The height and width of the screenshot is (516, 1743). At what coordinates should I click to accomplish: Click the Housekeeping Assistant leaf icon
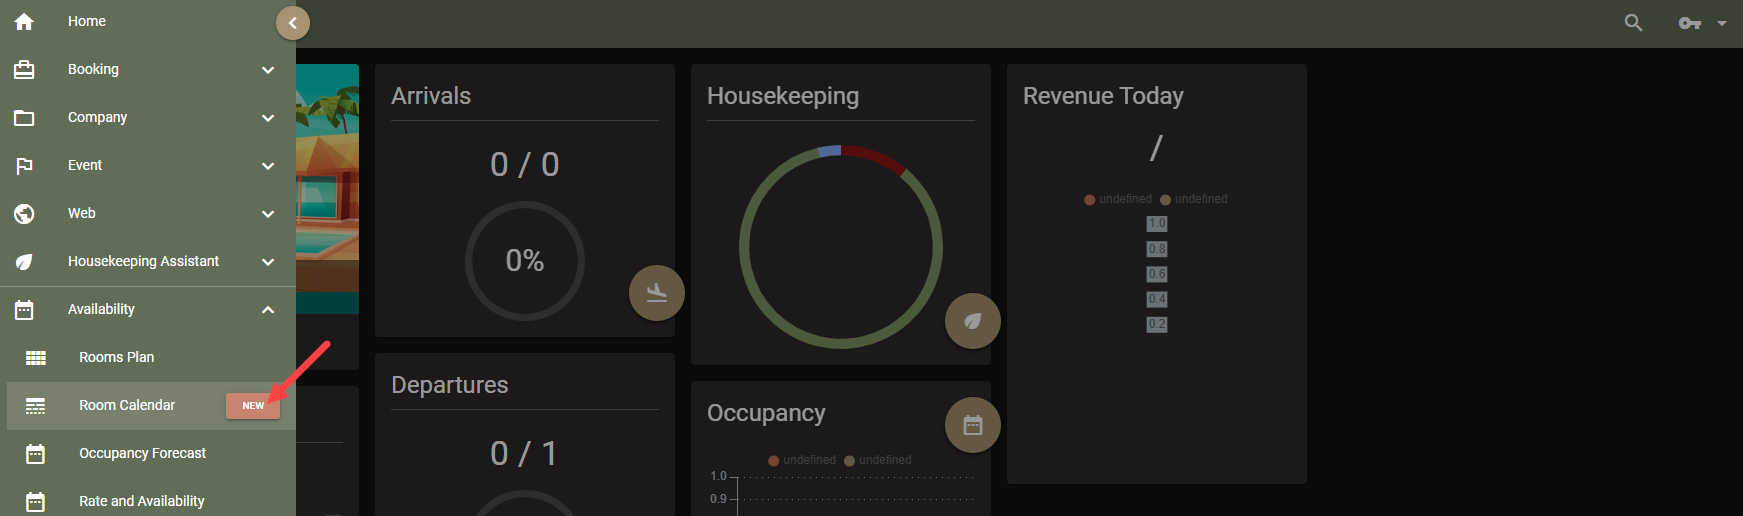24,261
